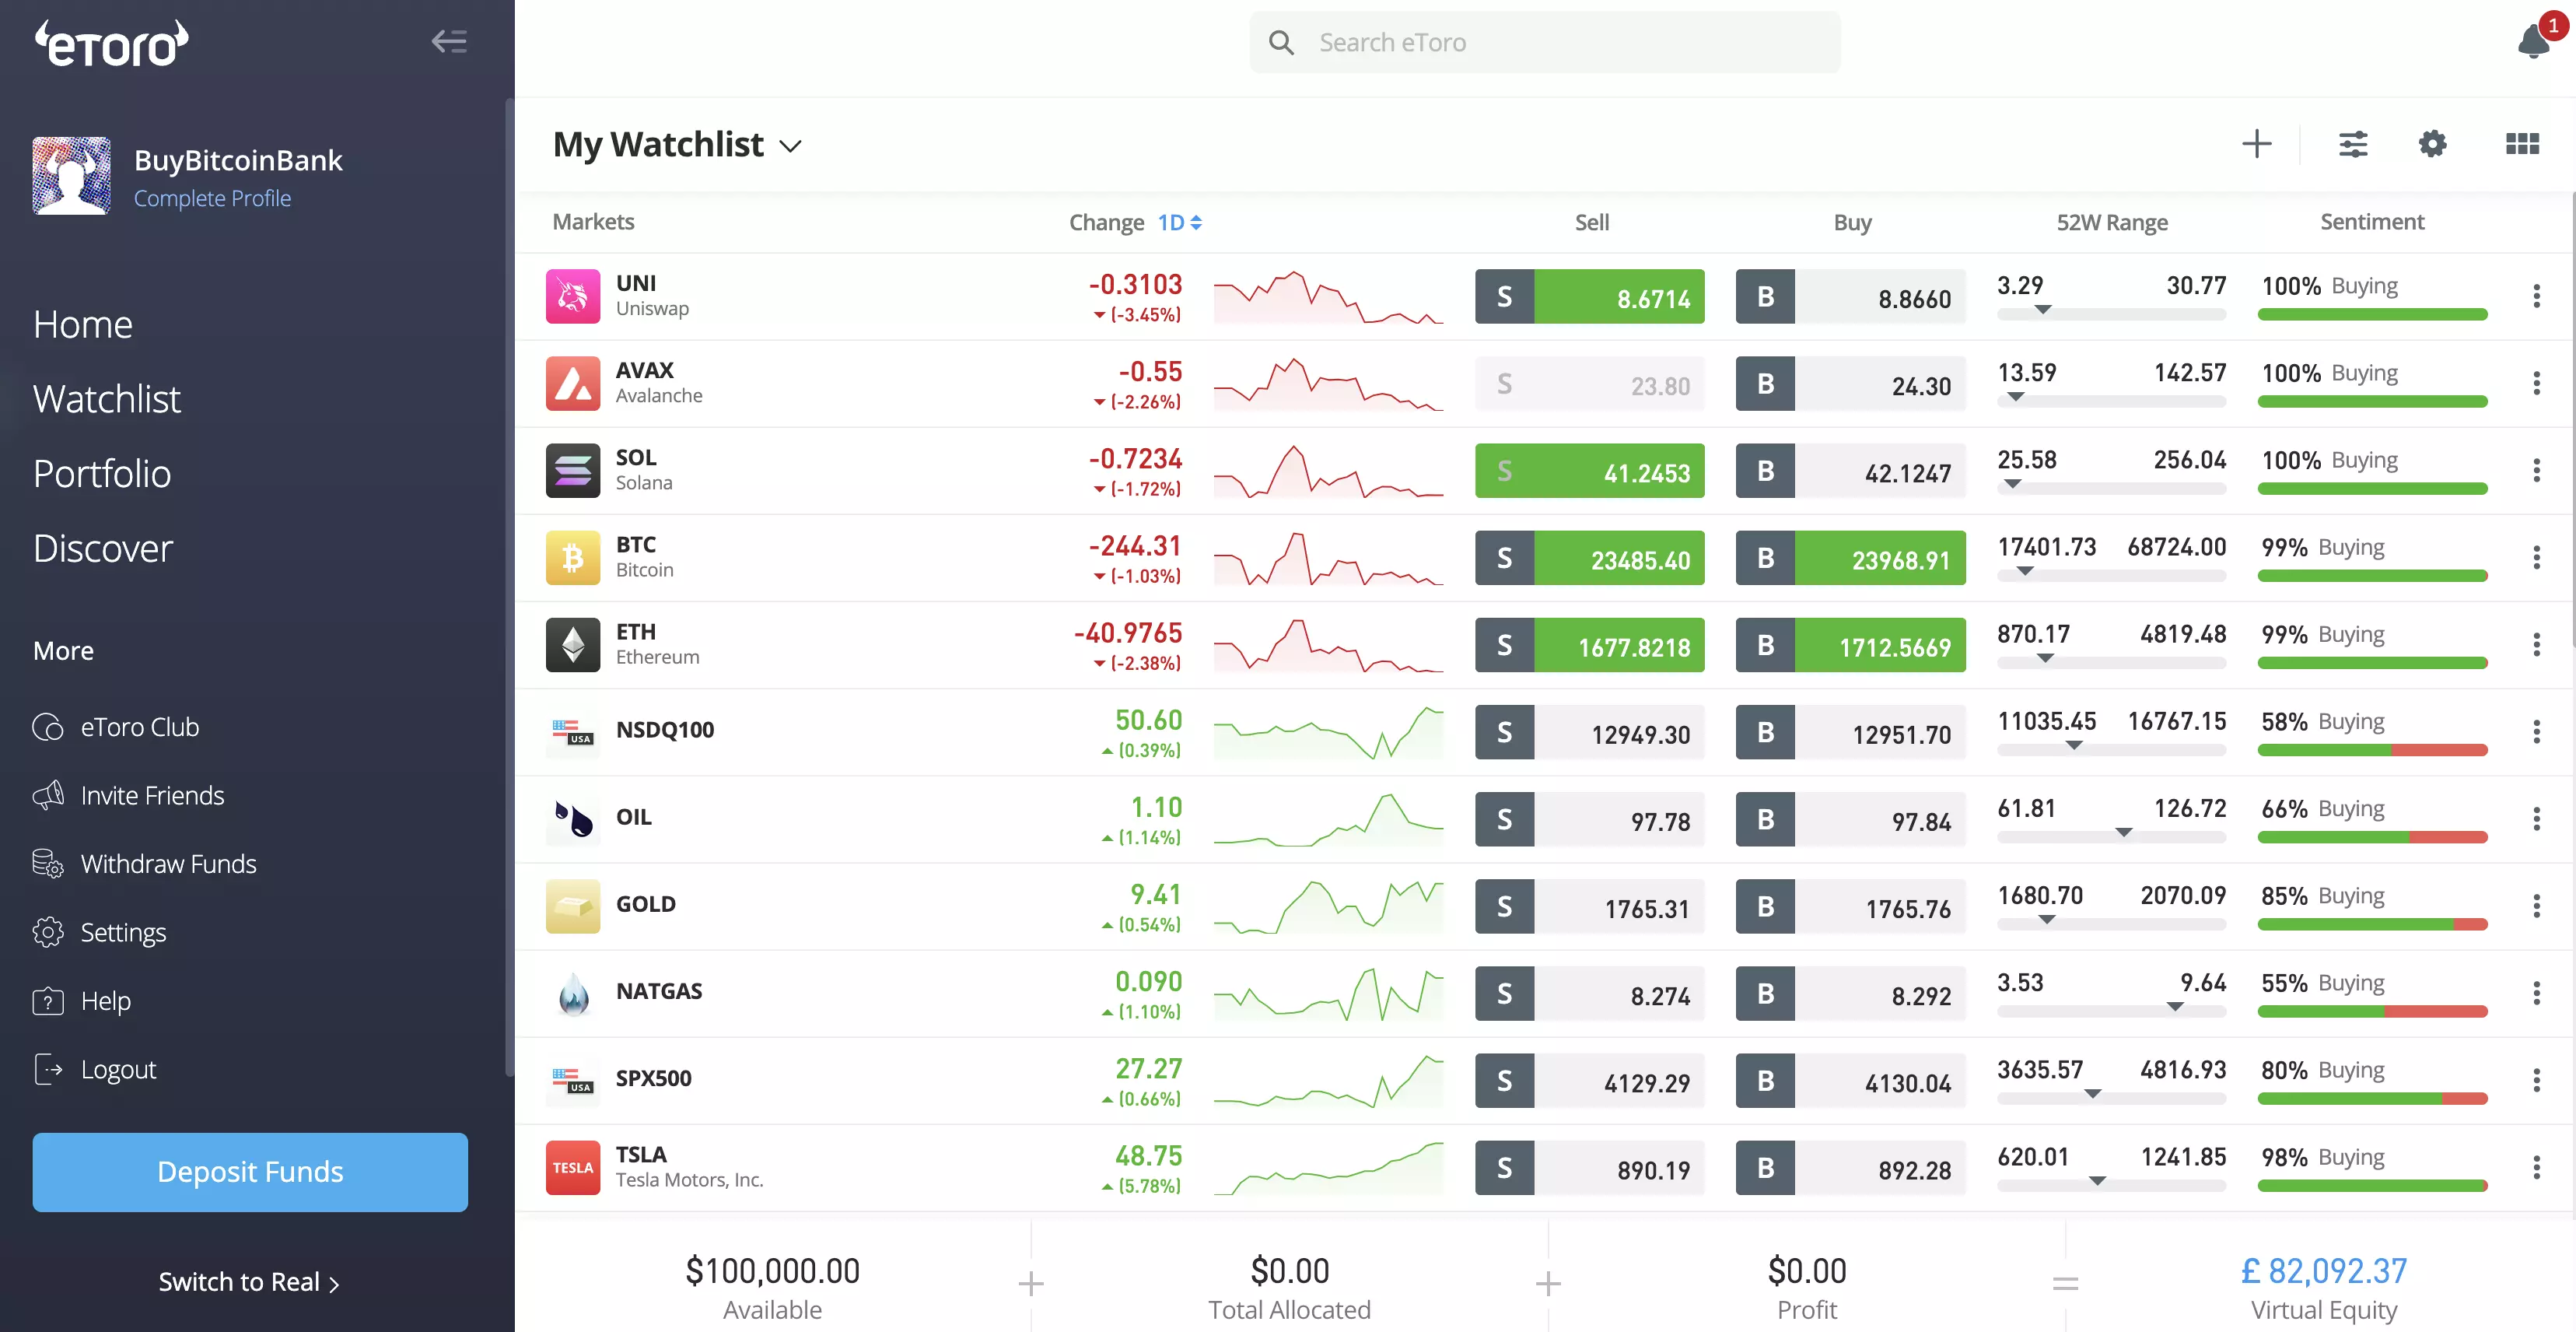Click the NSDQ100 sentiment bar

coord(2372,750)
